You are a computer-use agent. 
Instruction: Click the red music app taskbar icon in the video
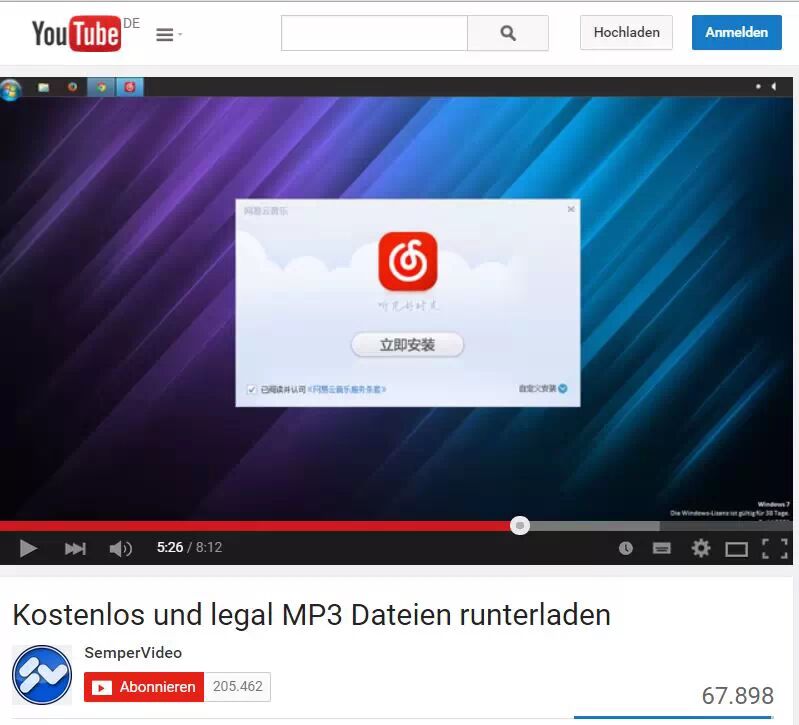(x=130, y=87)
